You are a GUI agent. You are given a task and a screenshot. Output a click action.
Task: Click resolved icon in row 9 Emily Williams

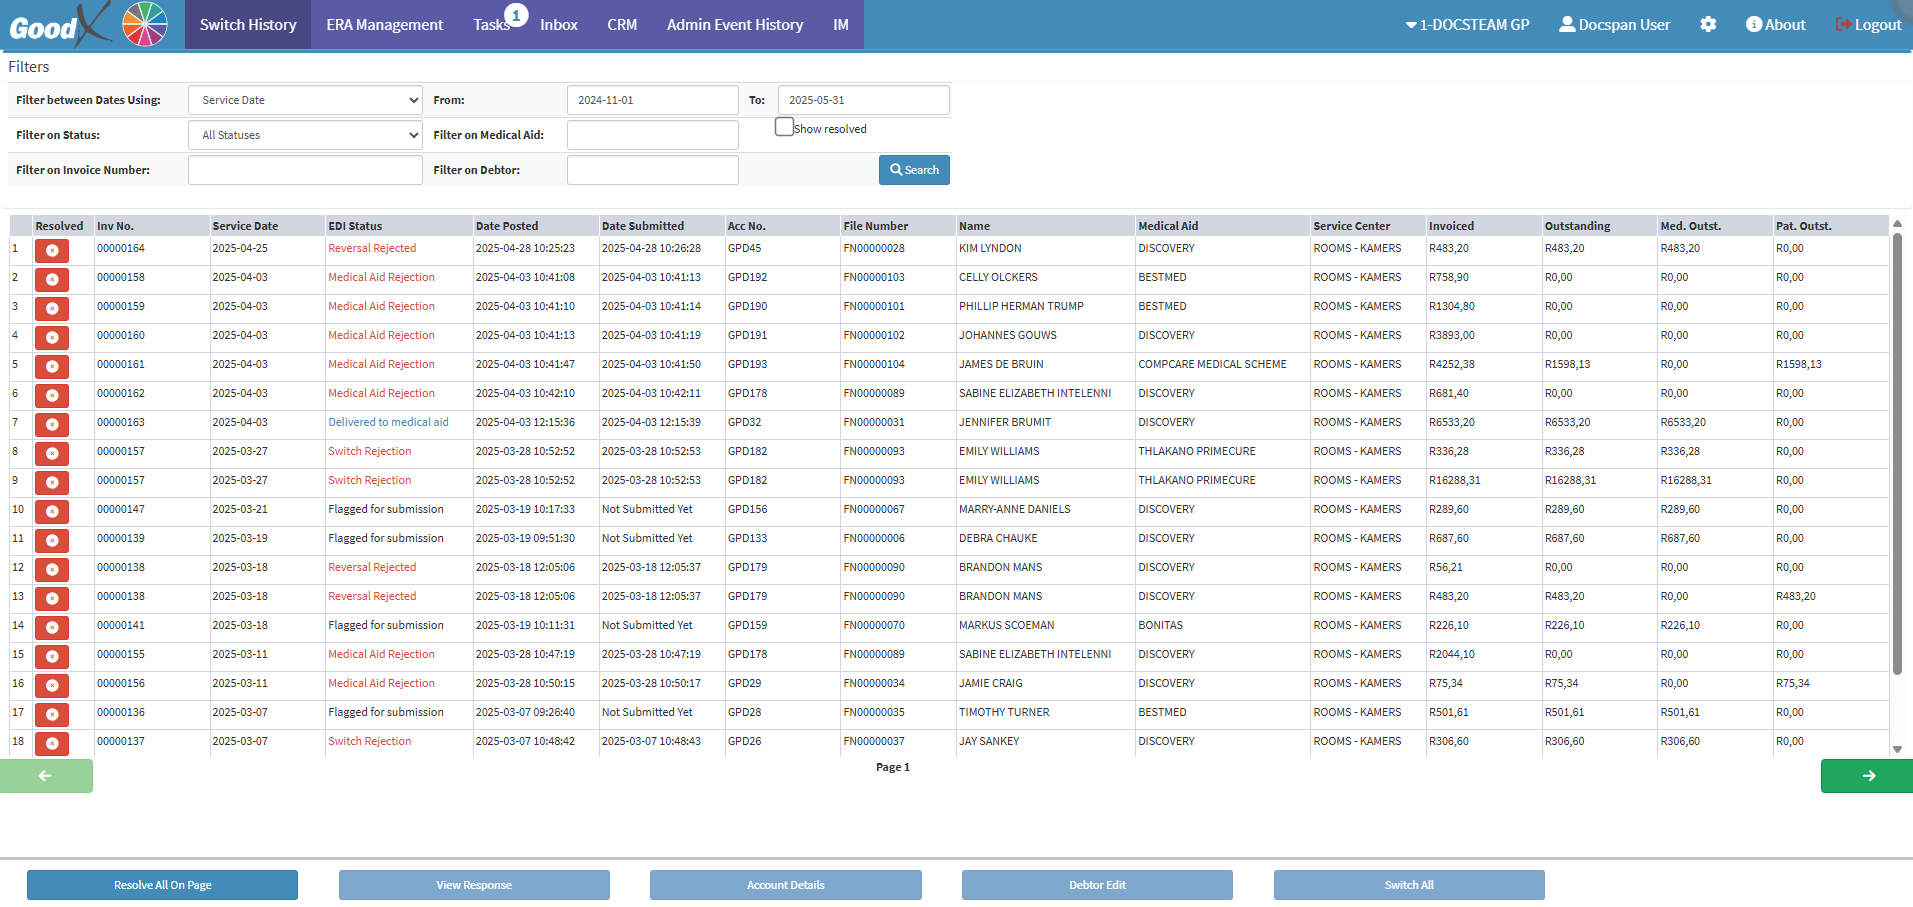[x=52, y=482]
